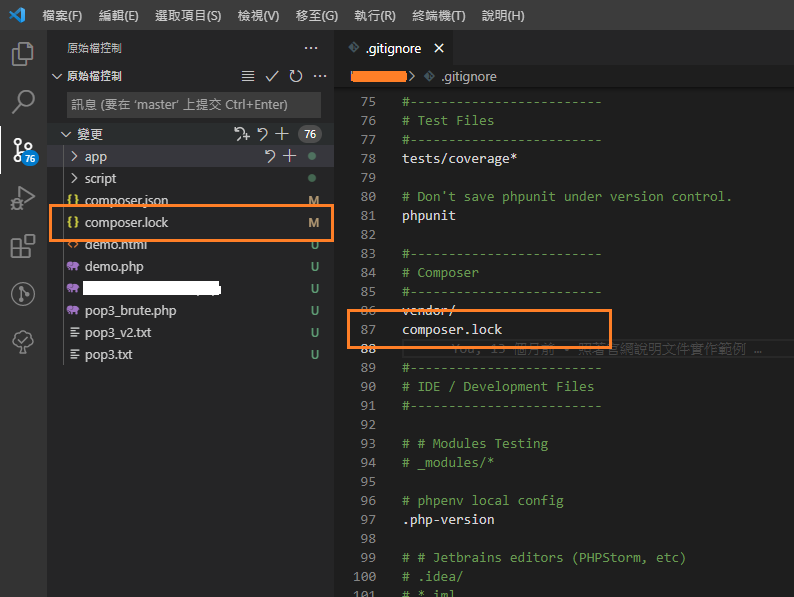Open 編輯(E) menu
Viewport: 794px width, 597px height.
pos(118,15)
